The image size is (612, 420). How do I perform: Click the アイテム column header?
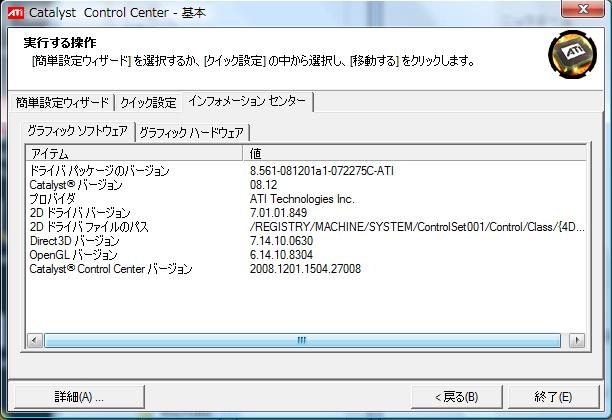[135, 153]
